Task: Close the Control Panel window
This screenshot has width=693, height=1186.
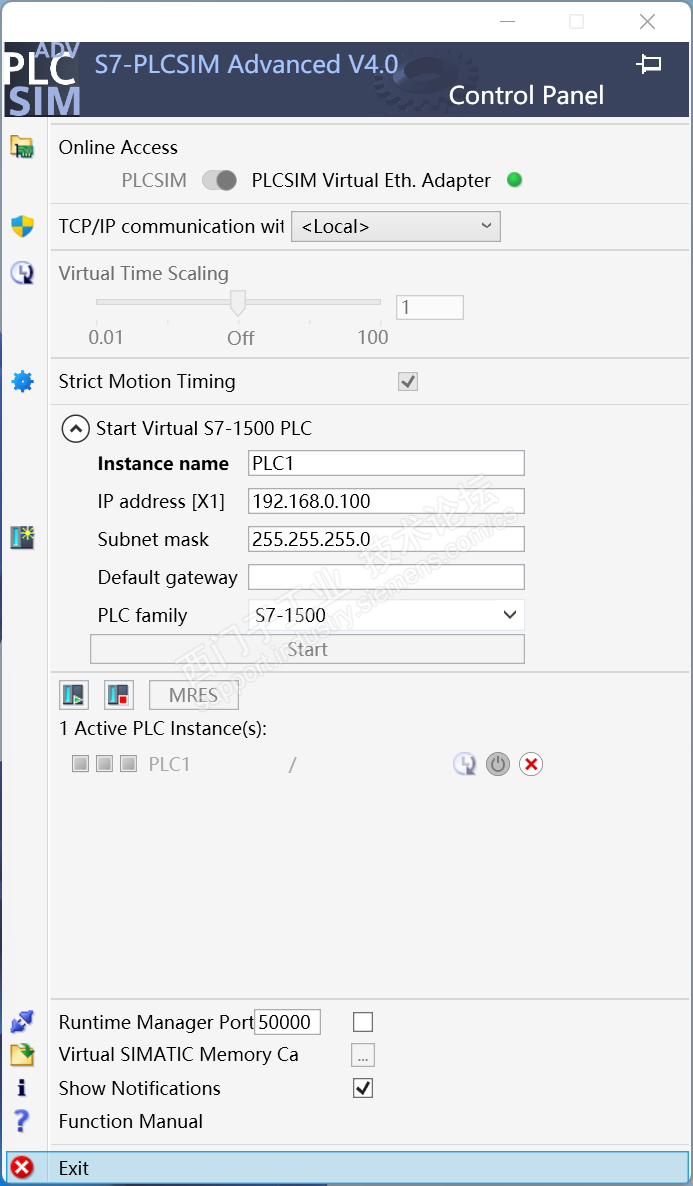Action: (x=648, y=22)
